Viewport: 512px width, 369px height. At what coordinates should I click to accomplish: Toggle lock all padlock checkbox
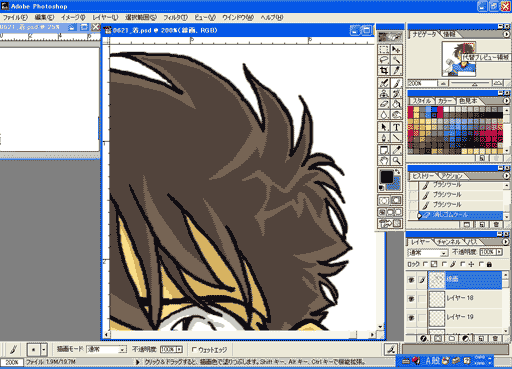click(481, 264)
